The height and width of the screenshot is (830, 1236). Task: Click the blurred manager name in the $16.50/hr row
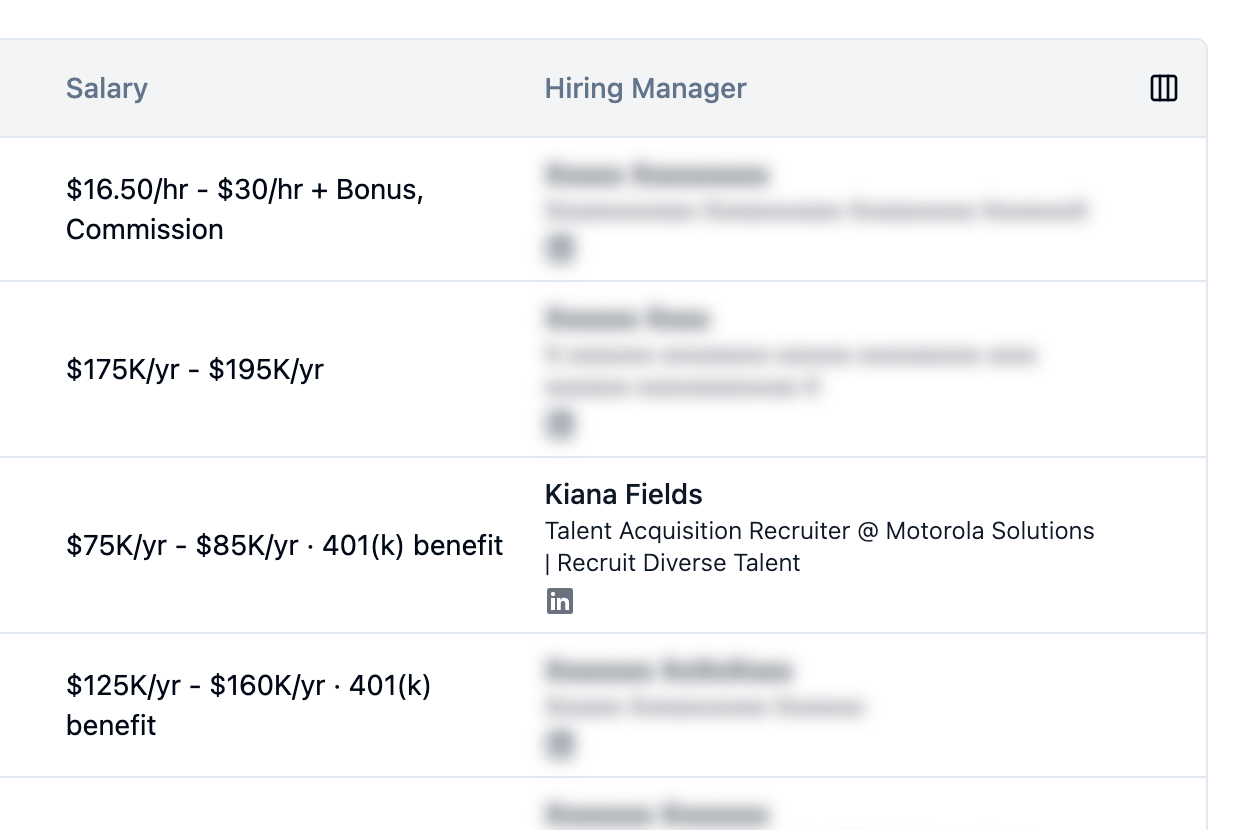[x=656, y=175]
